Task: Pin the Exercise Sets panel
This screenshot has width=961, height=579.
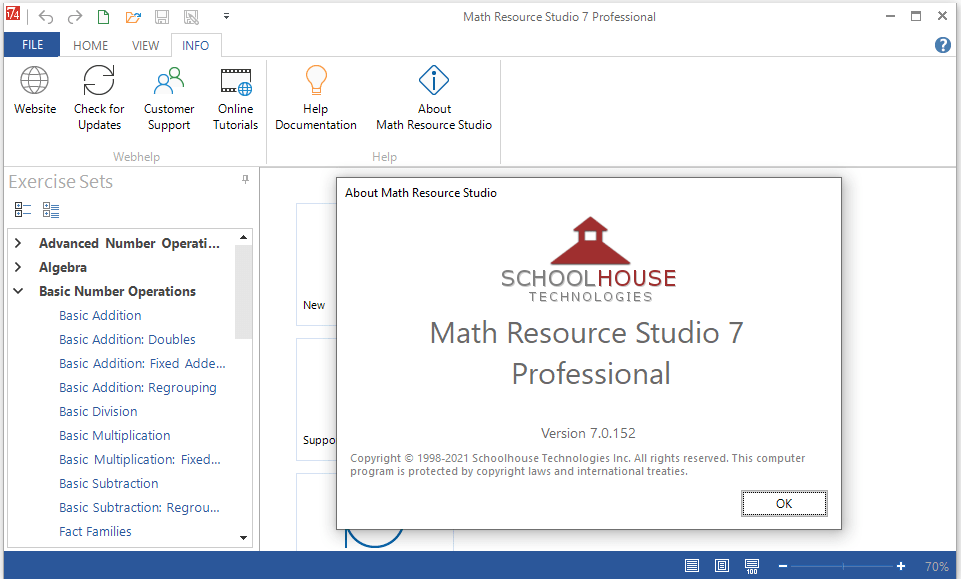Action: 245,180
